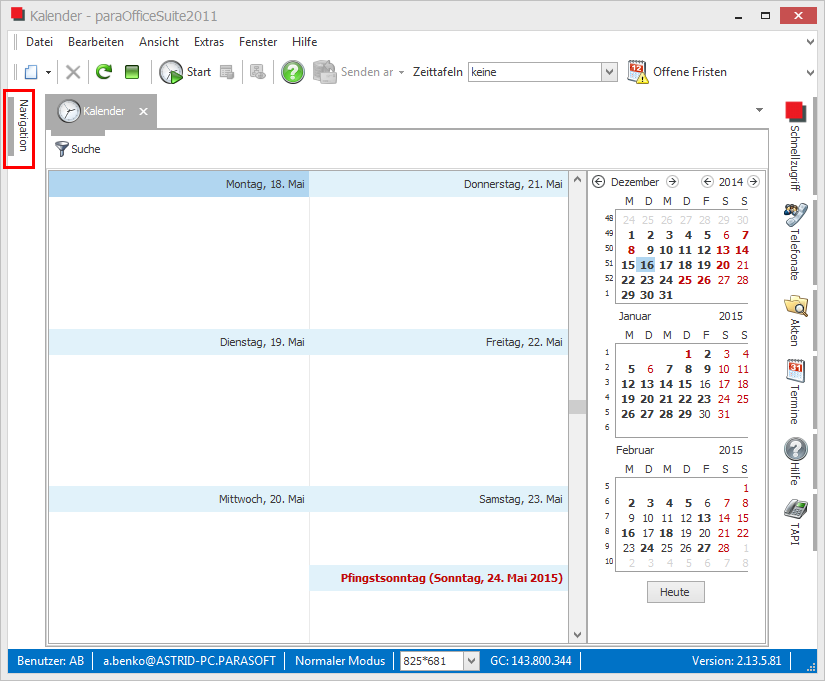The width and height of the screenshot is (825, 681).
Task: Click the Suche filter funnel icon
Action: click(x=62, y=149)
